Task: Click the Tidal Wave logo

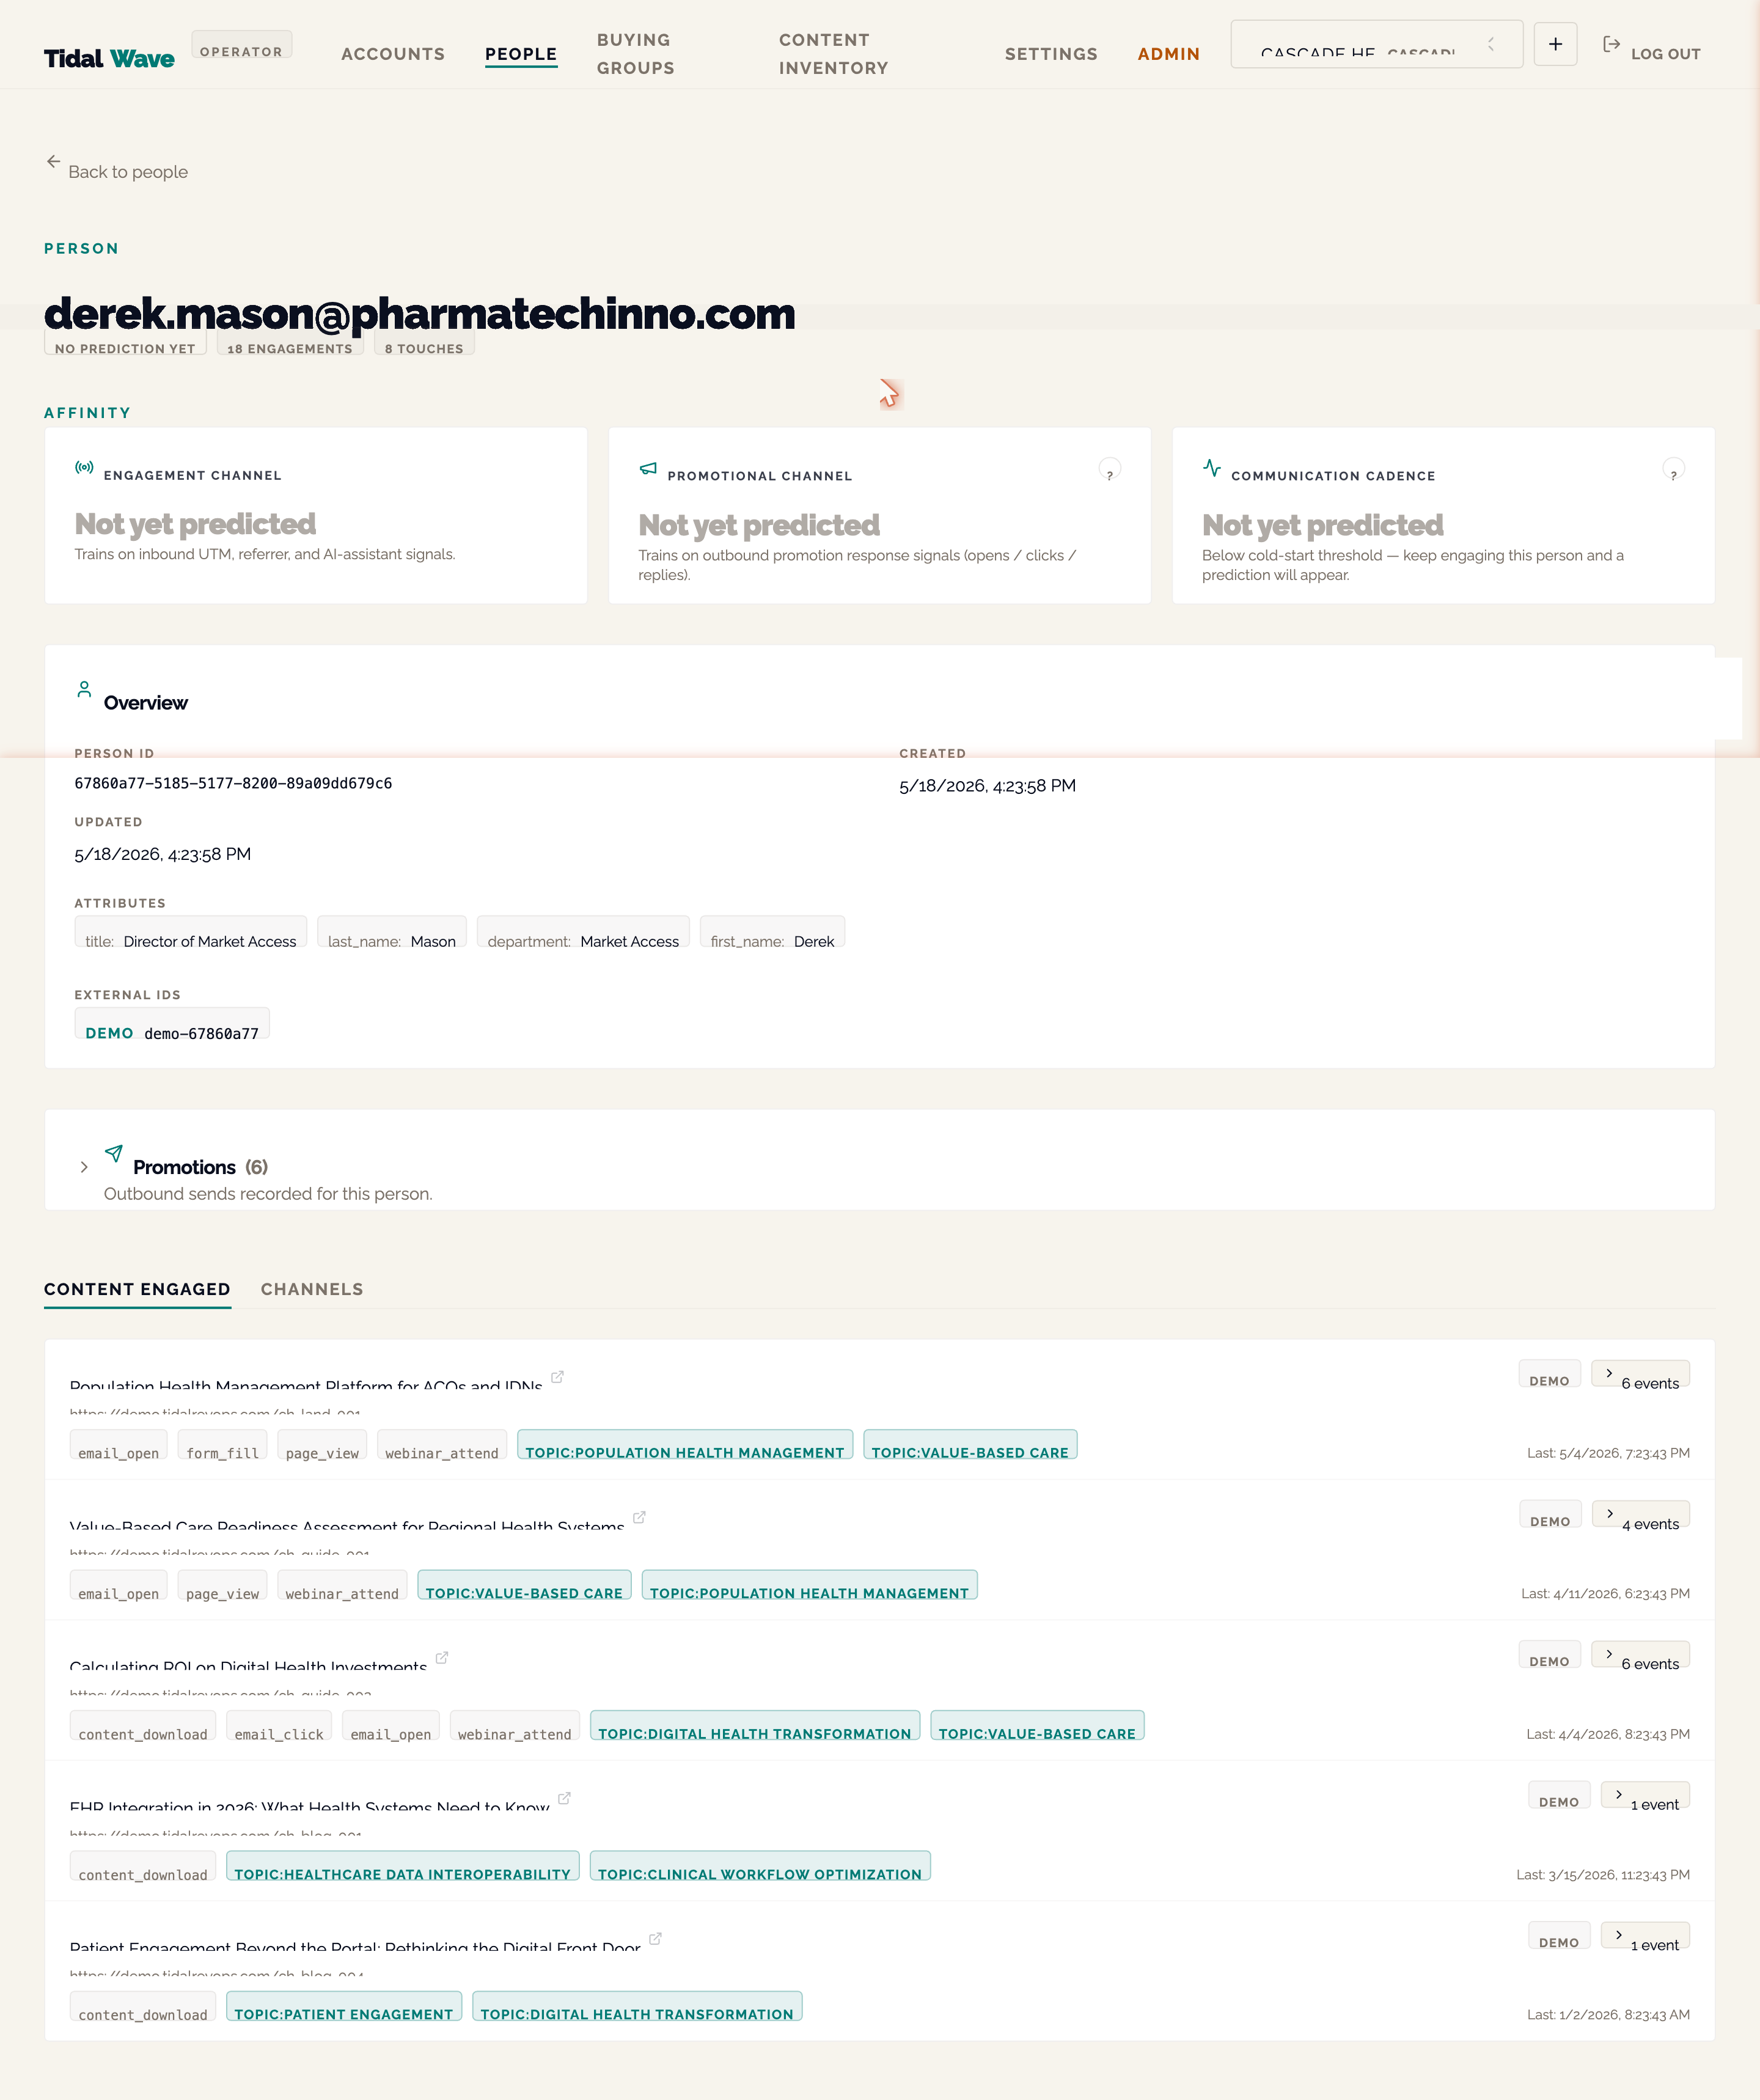Action: [x=109, y=58]
